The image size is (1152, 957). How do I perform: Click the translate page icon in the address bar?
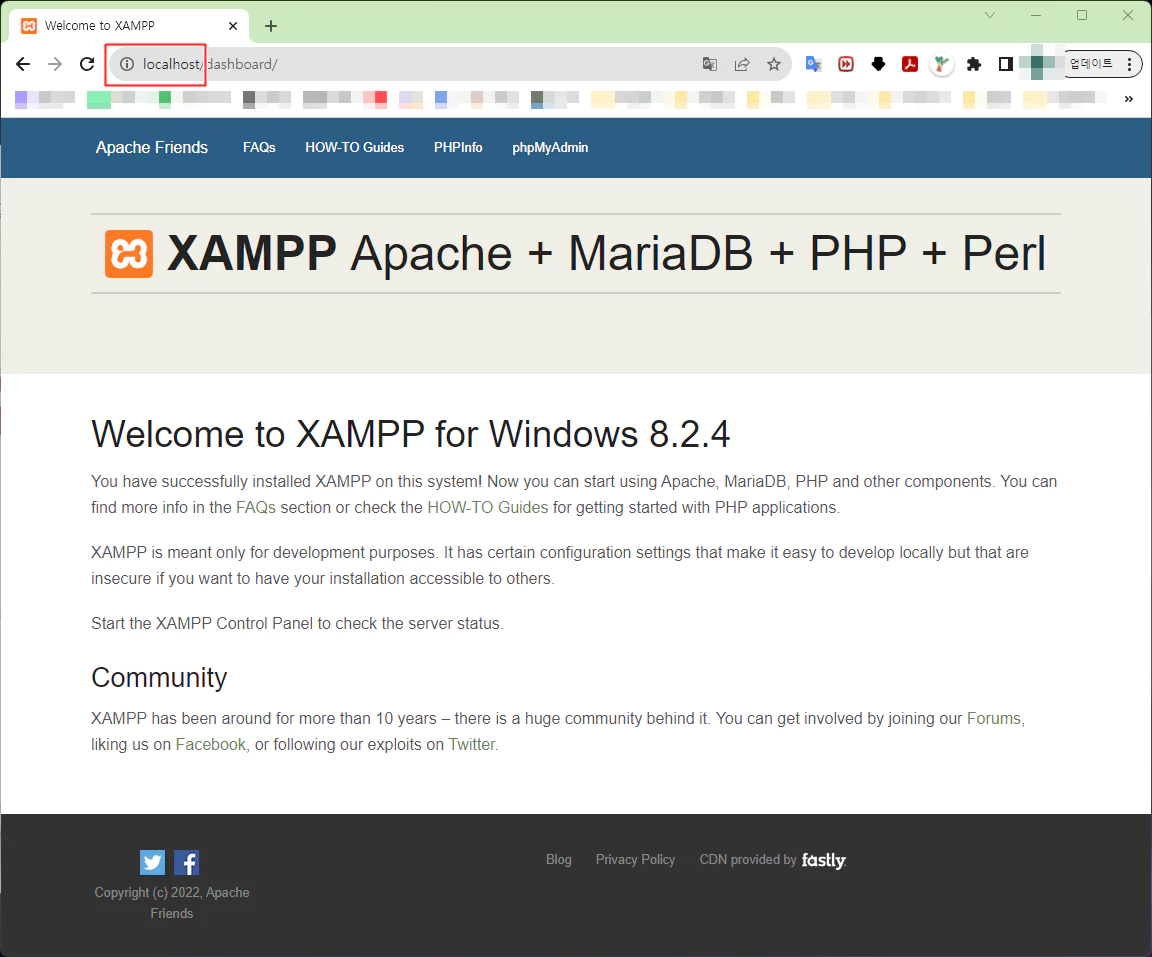(x=710, y=64)
